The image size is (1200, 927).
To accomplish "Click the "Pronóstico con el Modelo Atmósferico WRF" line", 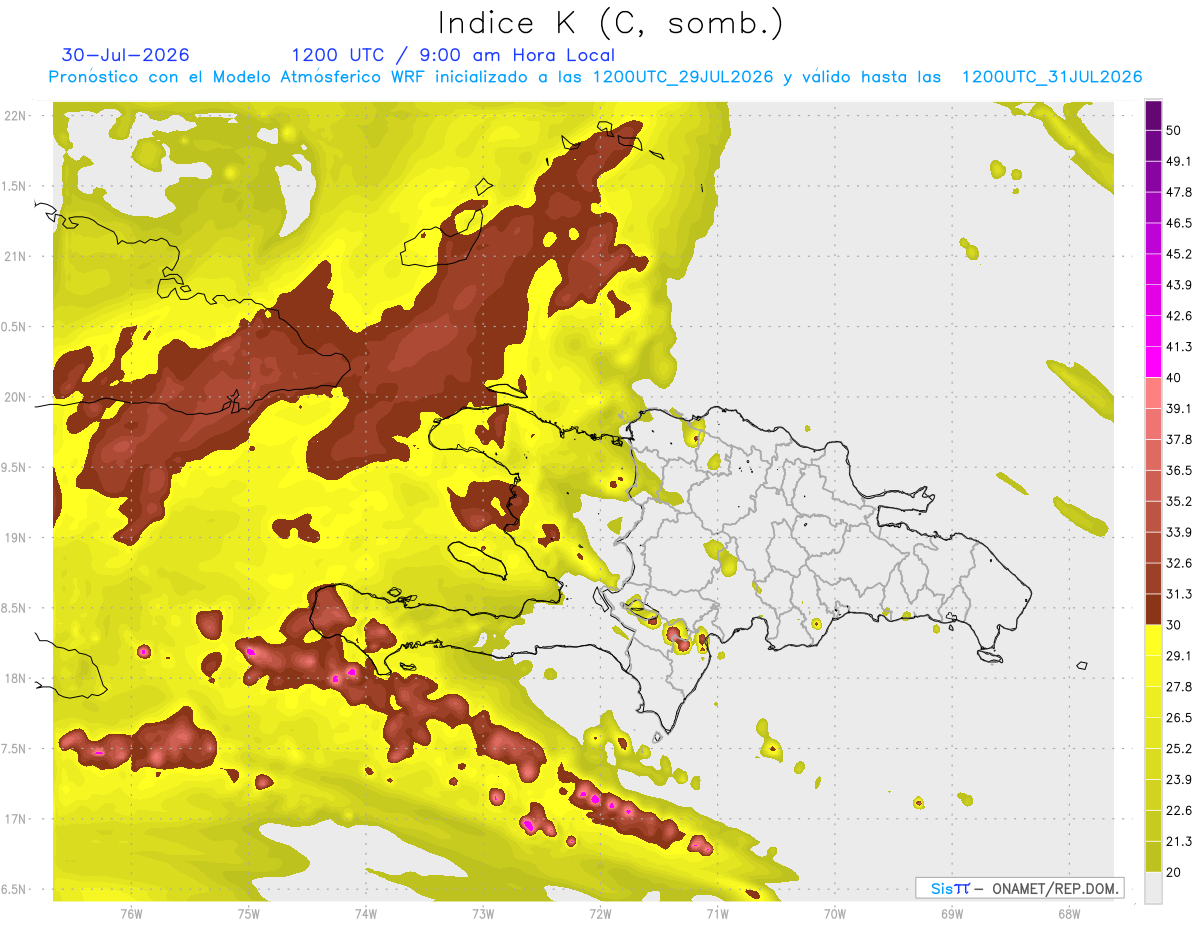I will [x=595, y=77].
